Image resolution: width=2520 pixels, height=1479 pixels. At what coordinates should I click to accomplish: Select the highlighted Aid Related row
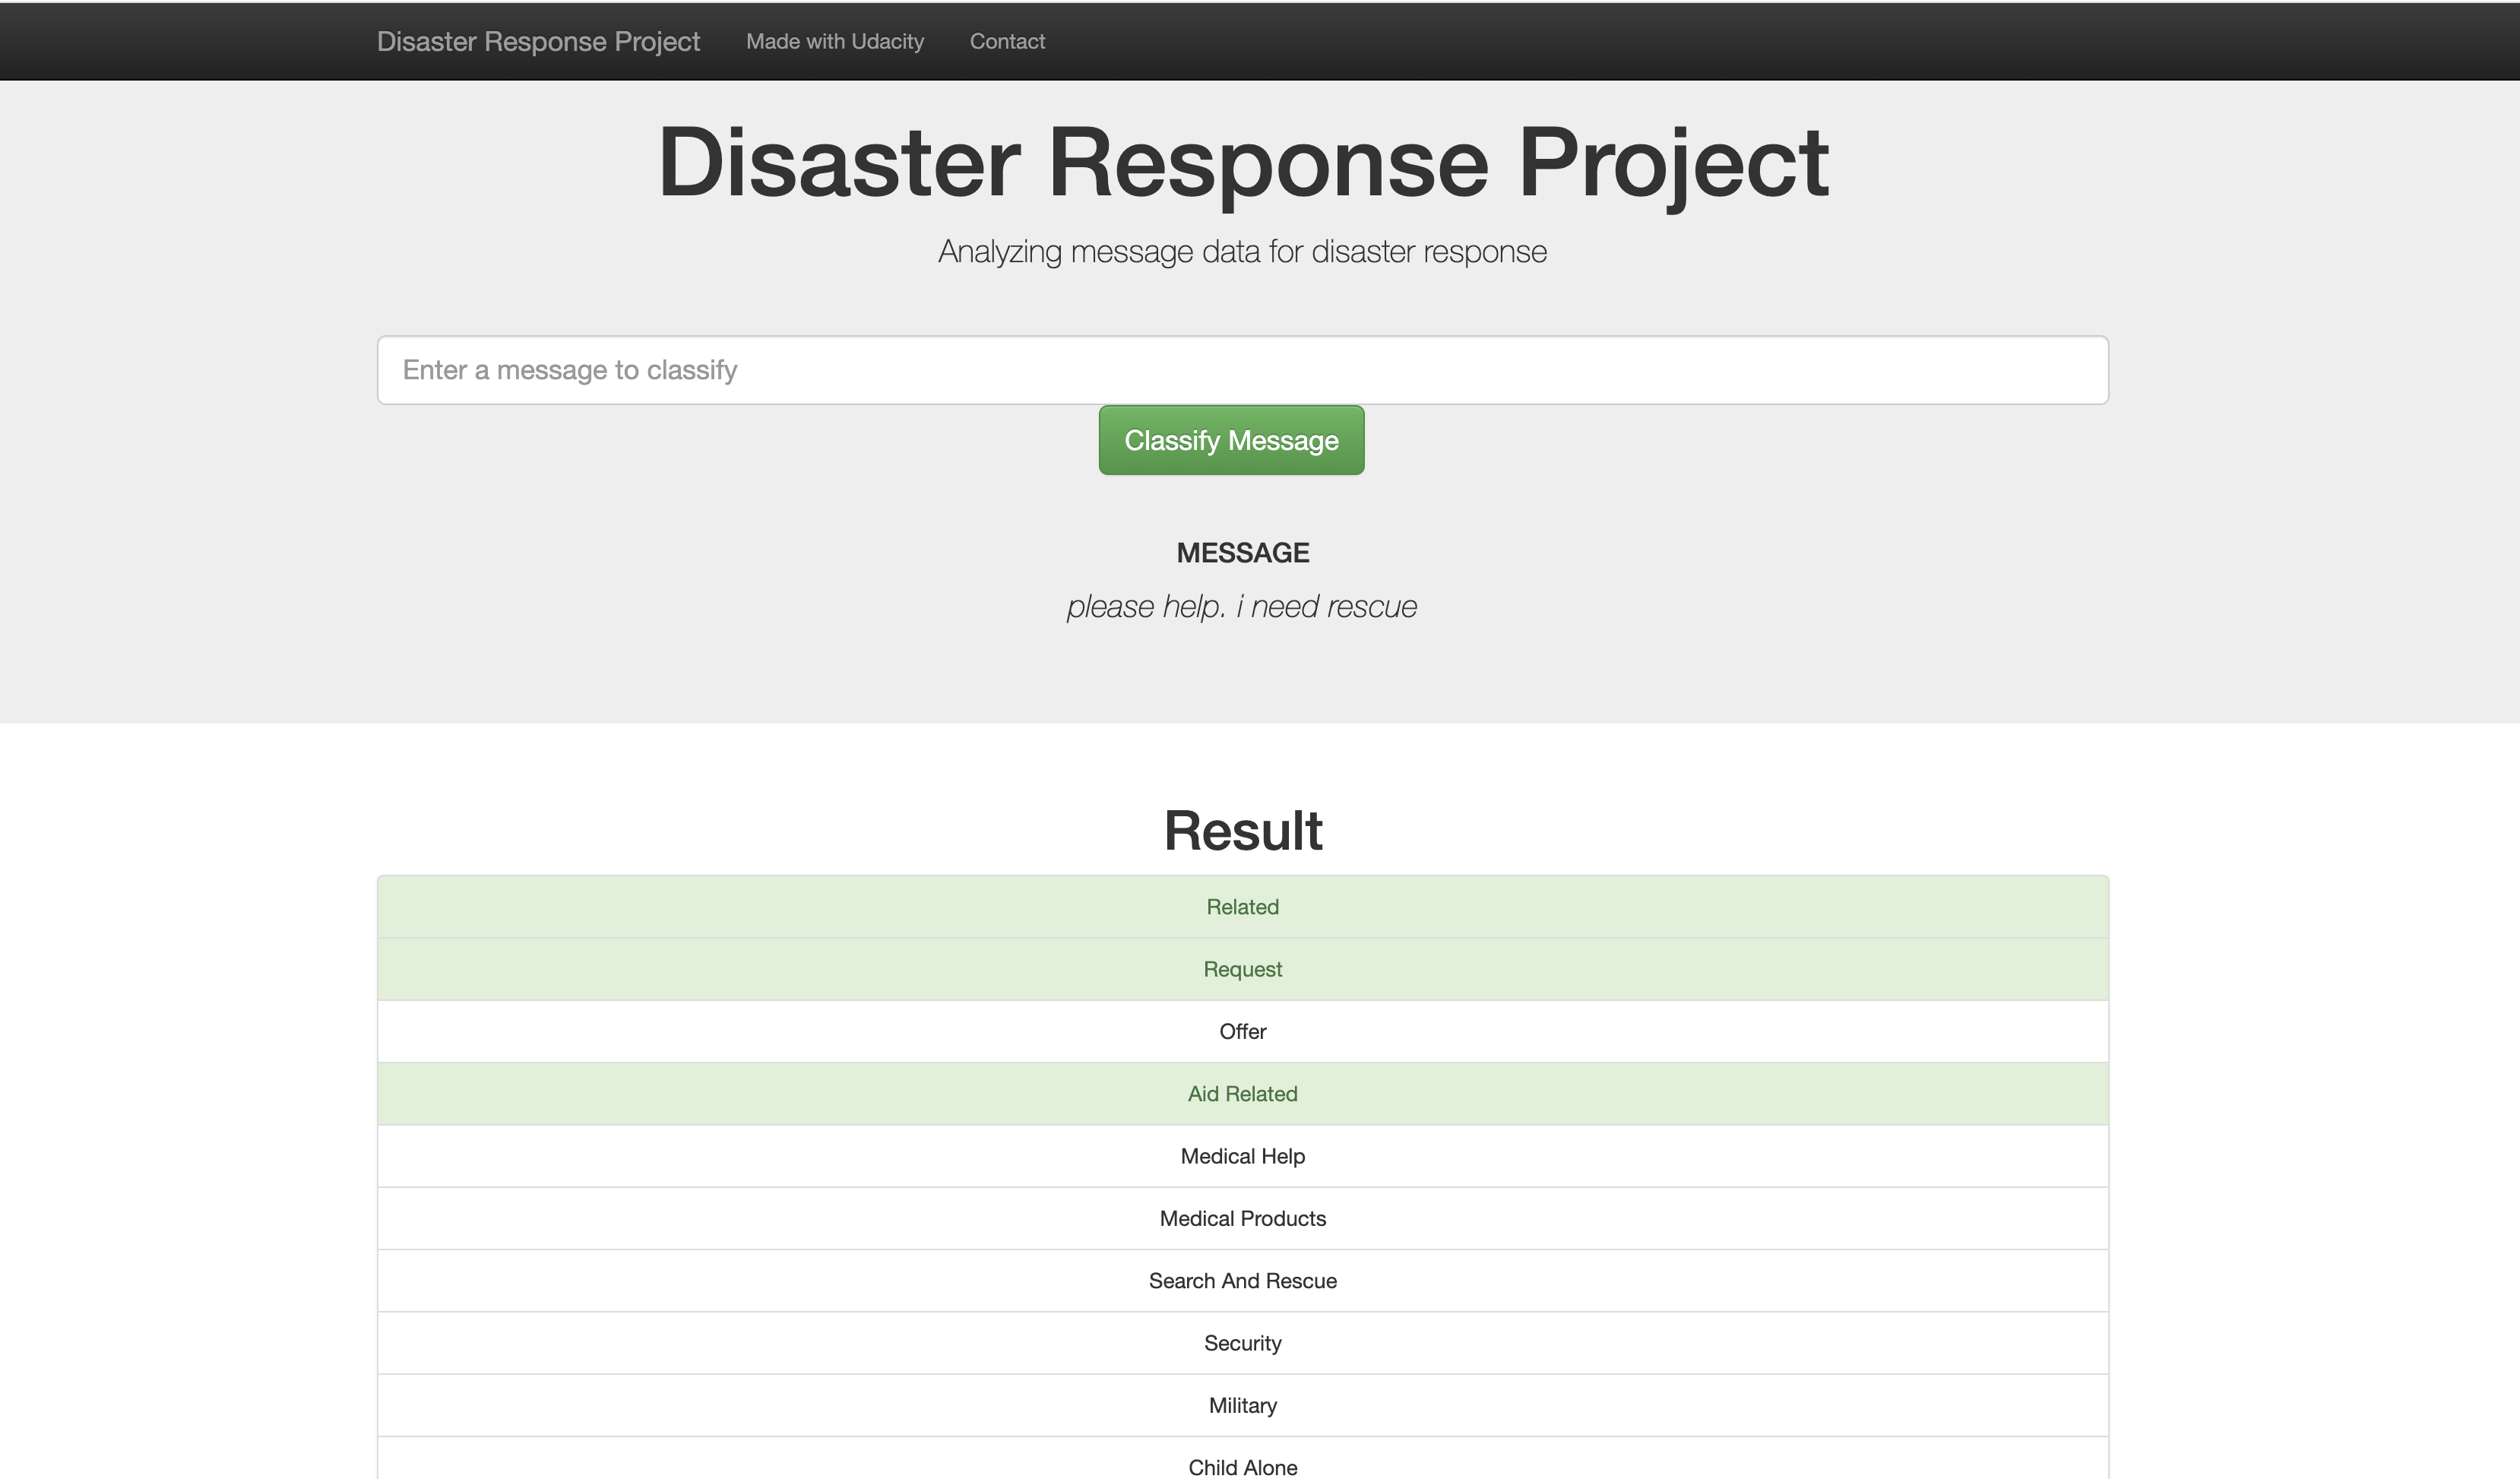1242,1093
